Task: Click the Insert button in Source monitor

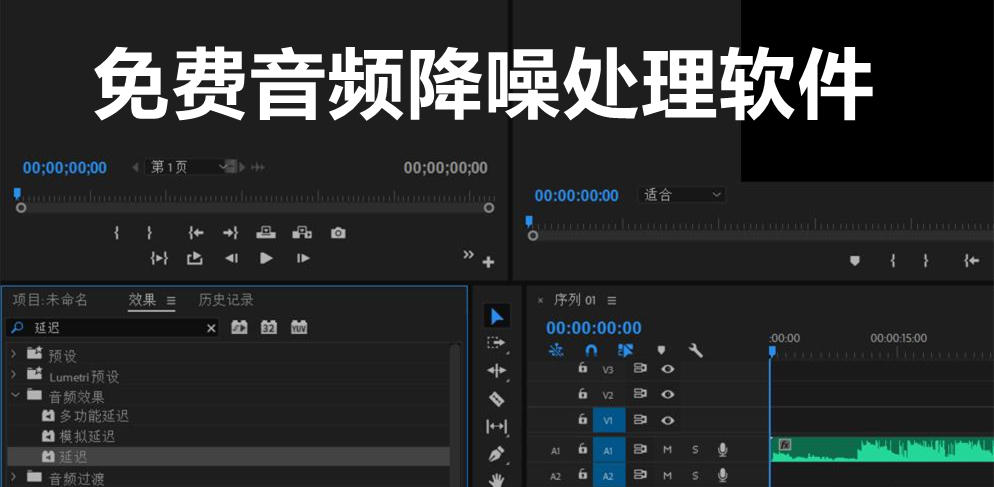Action: [x=266, y=233]
